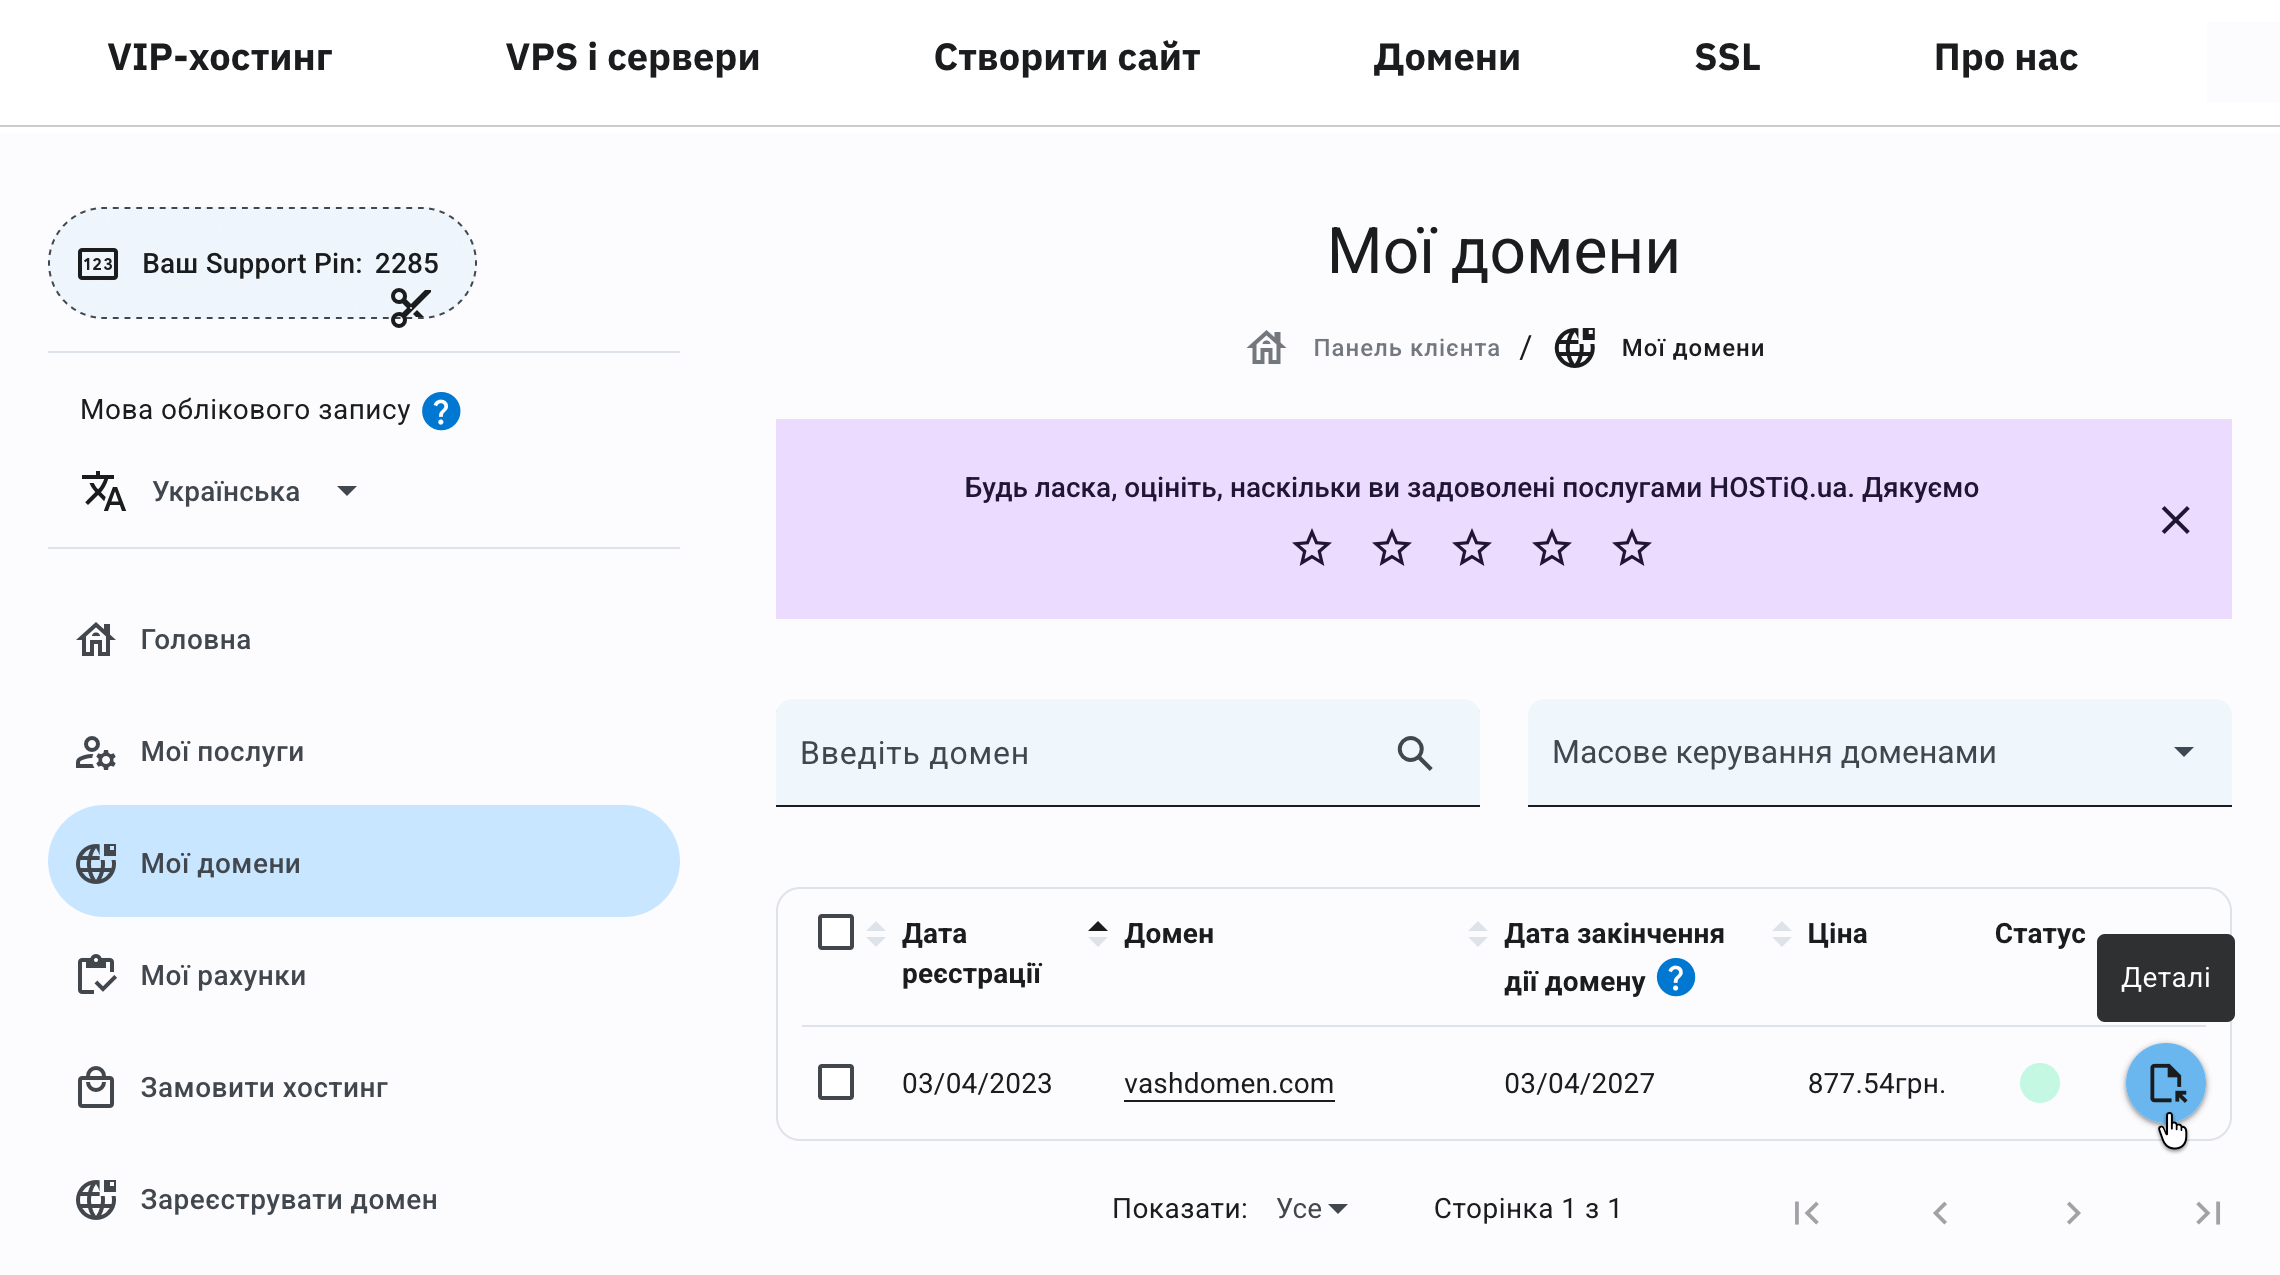Open the hint about domain expiration date
Image resolution: width=2280 pixels, height=1275 pixels.
pos(1677,979)
